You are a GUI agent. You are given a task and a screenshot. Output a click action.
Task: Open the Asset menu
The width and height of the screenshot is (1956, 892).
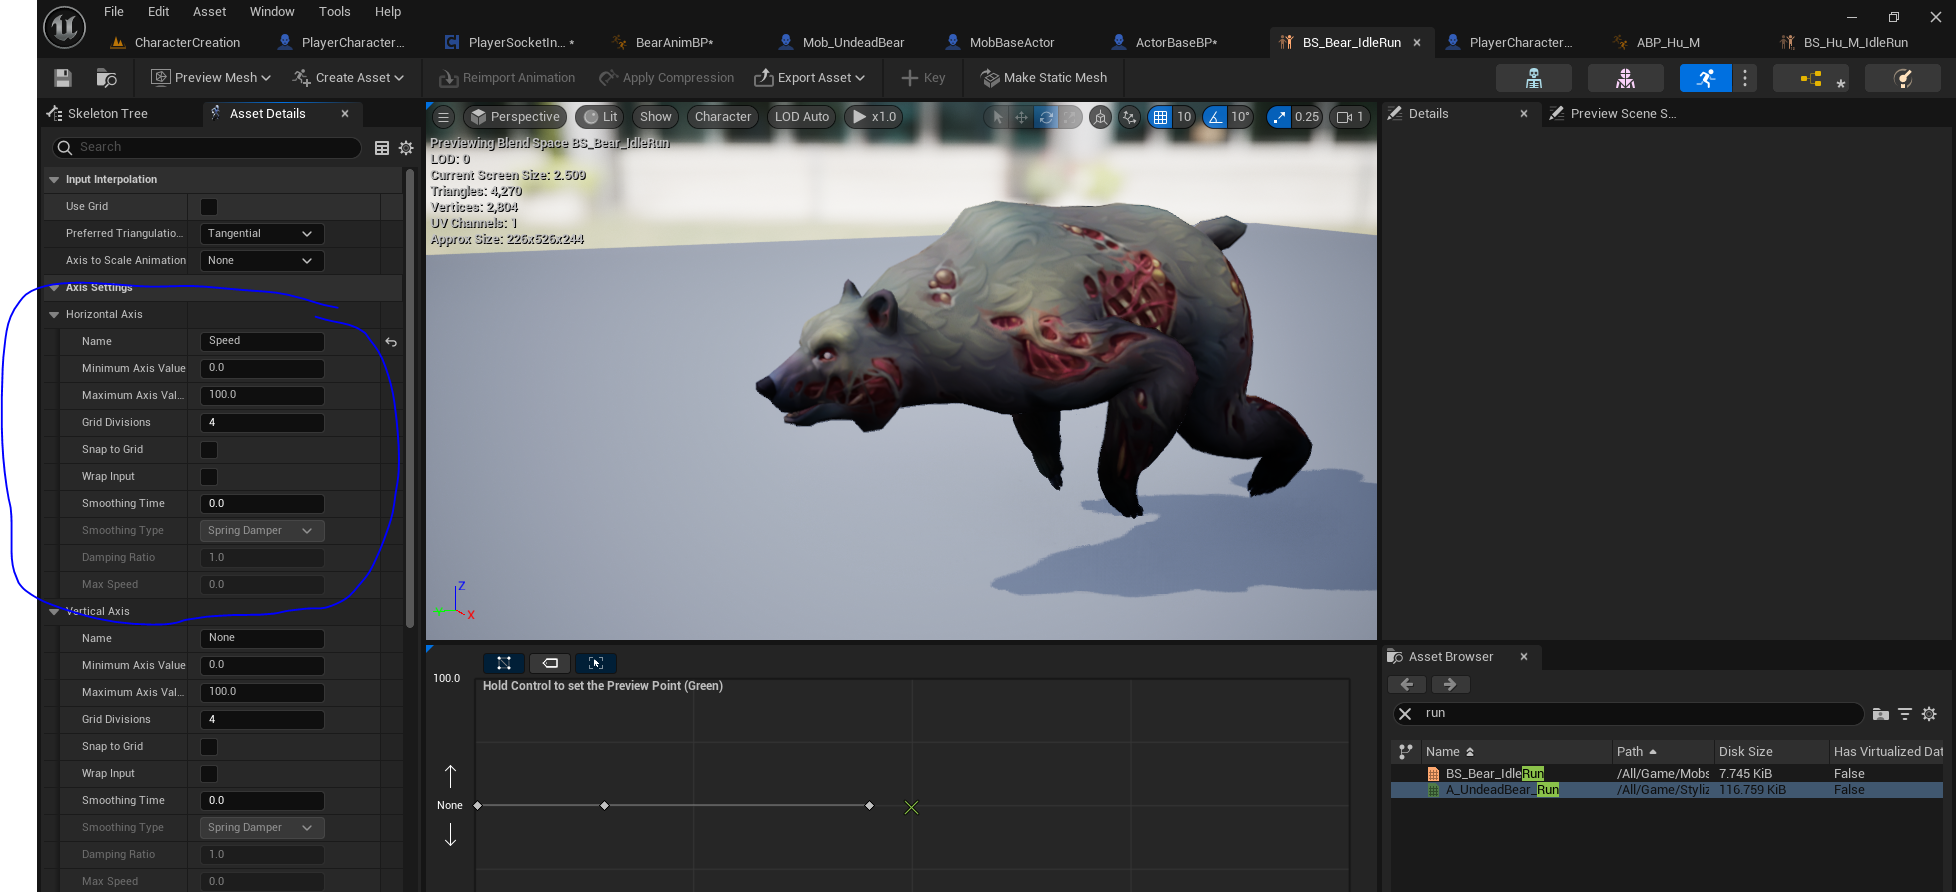(209, 12)
